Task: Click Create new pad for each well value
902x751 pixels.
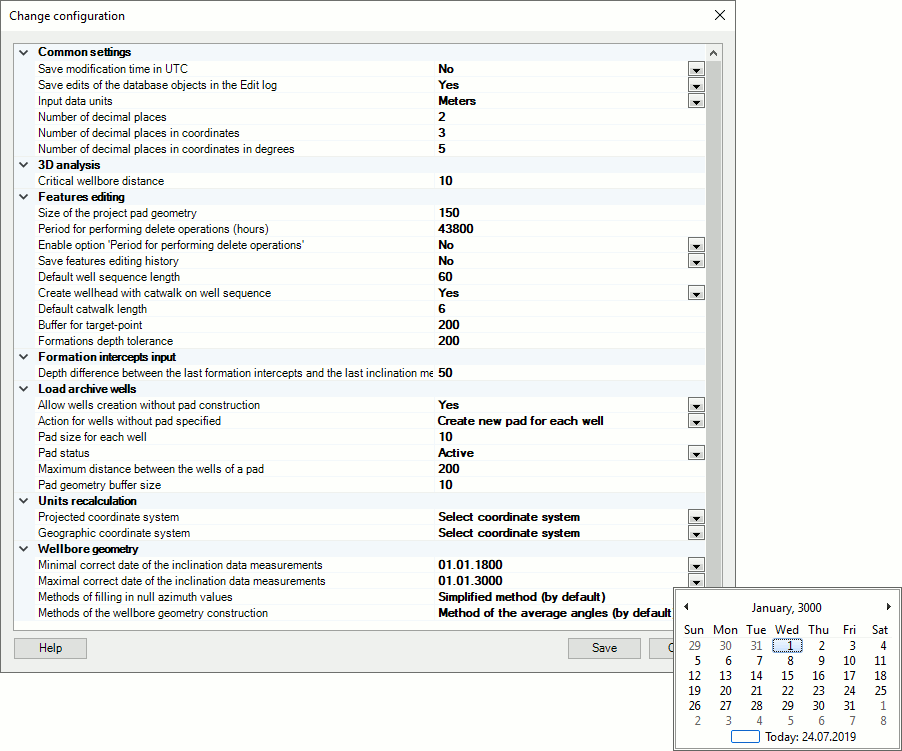Action: click(x=521, y=421)
